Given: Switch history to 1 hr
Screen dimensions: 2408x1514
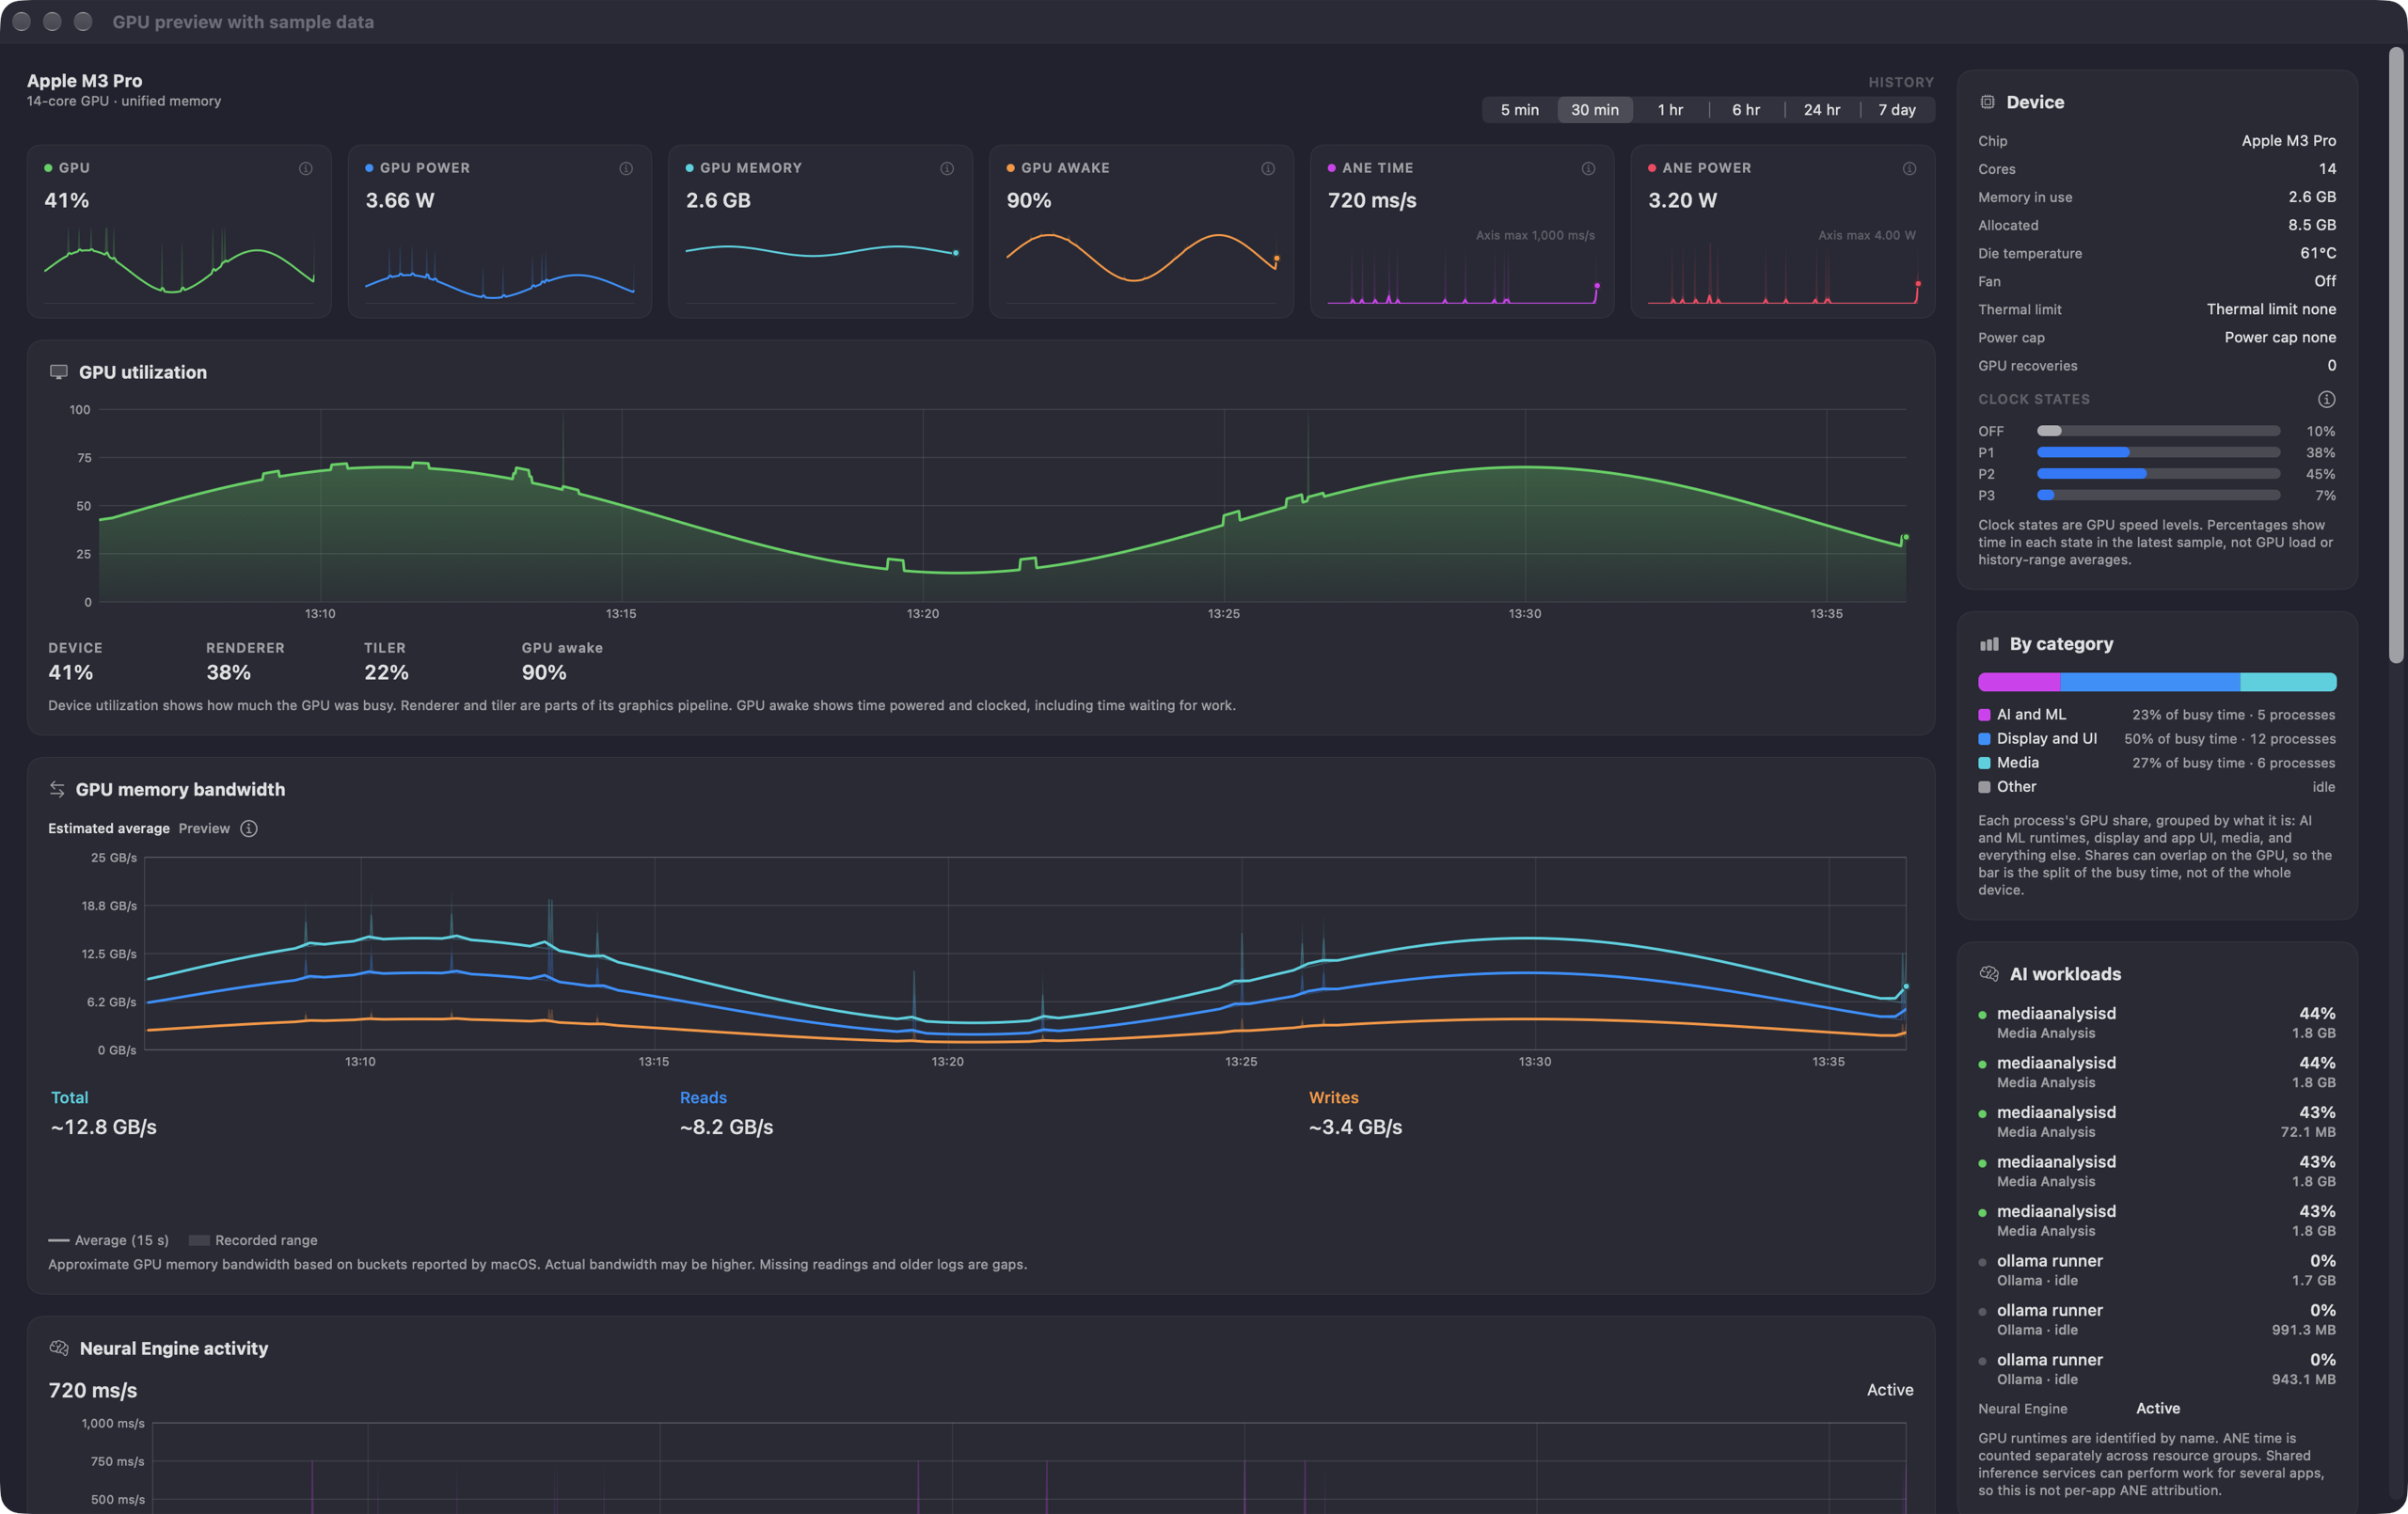Looking at the screenshot, I should (x=1670, y=110).
